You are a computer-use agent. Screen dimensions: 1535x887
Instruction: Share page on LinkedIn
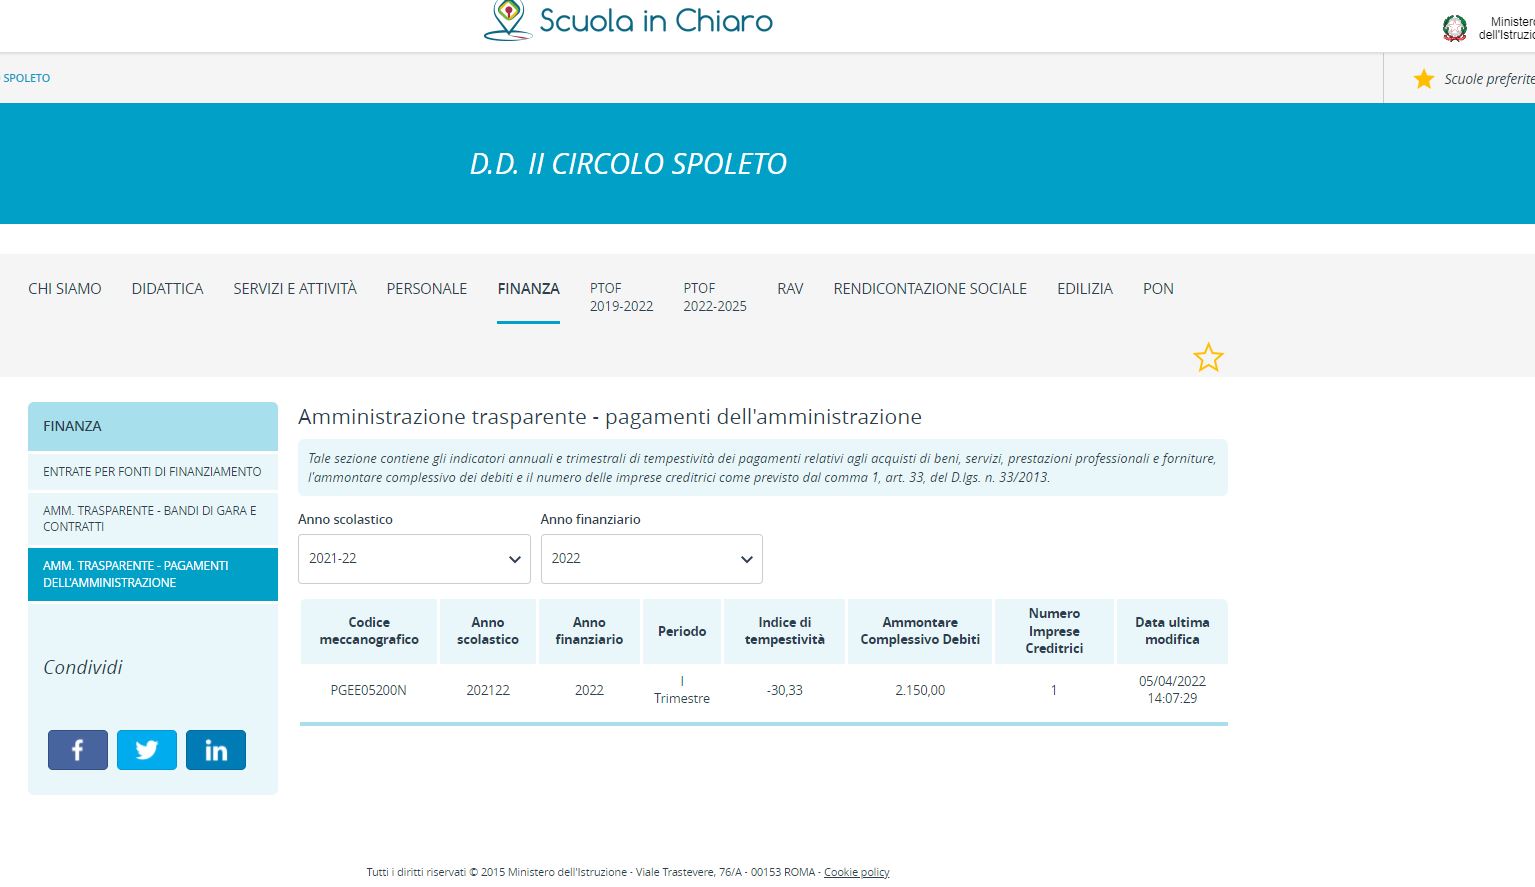tap(216, 750)
